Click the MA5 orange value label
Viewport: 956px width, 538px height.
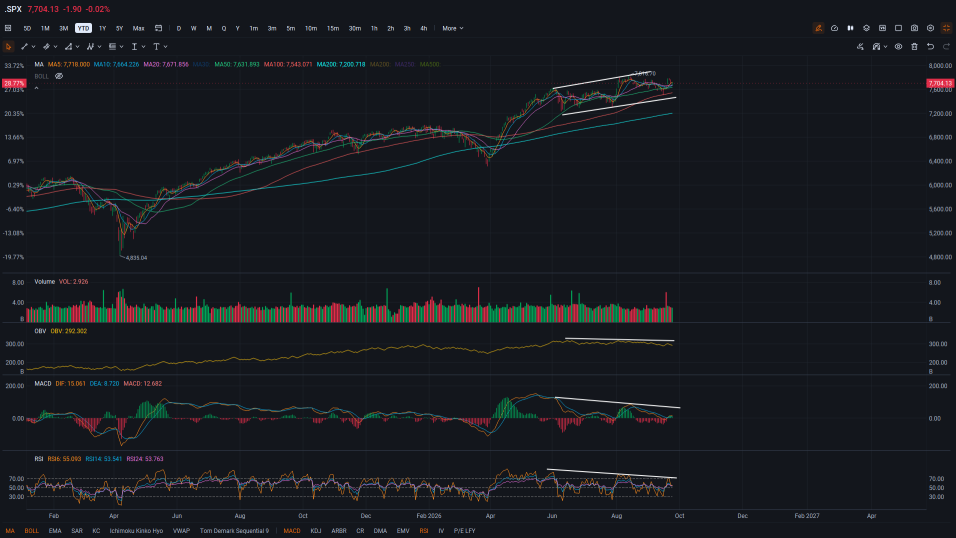(x=68, y=64)
